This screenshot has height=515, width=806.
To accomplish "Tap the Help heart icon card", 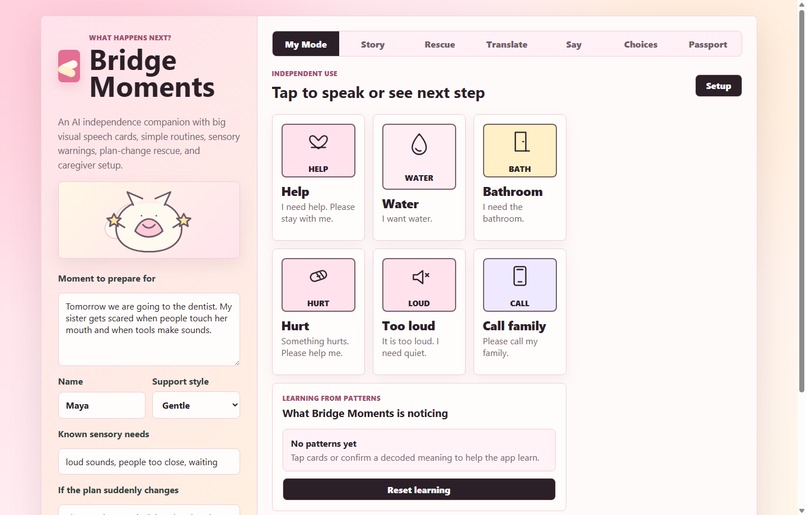I will pyautogui.click(x=318, y=151).
